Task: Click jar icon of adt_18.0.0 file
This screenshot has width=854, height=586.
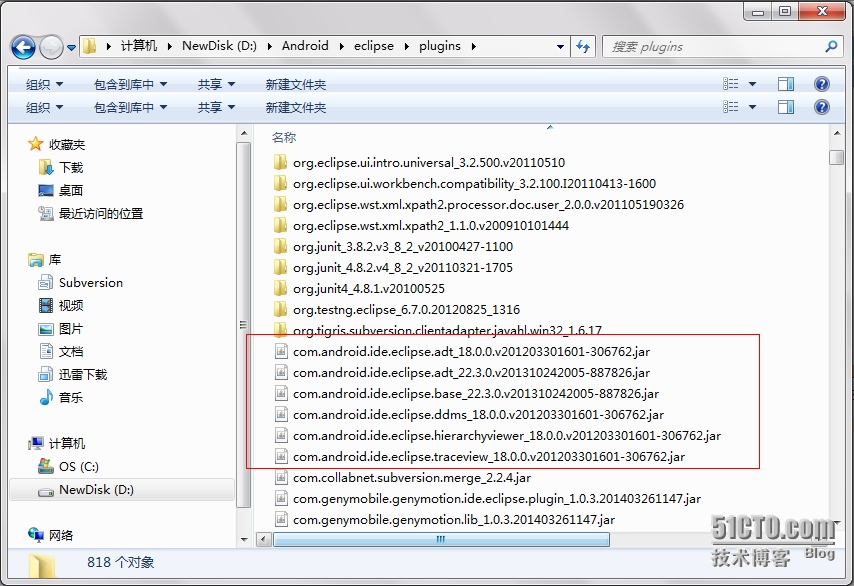Action: [x=280, y=351]
